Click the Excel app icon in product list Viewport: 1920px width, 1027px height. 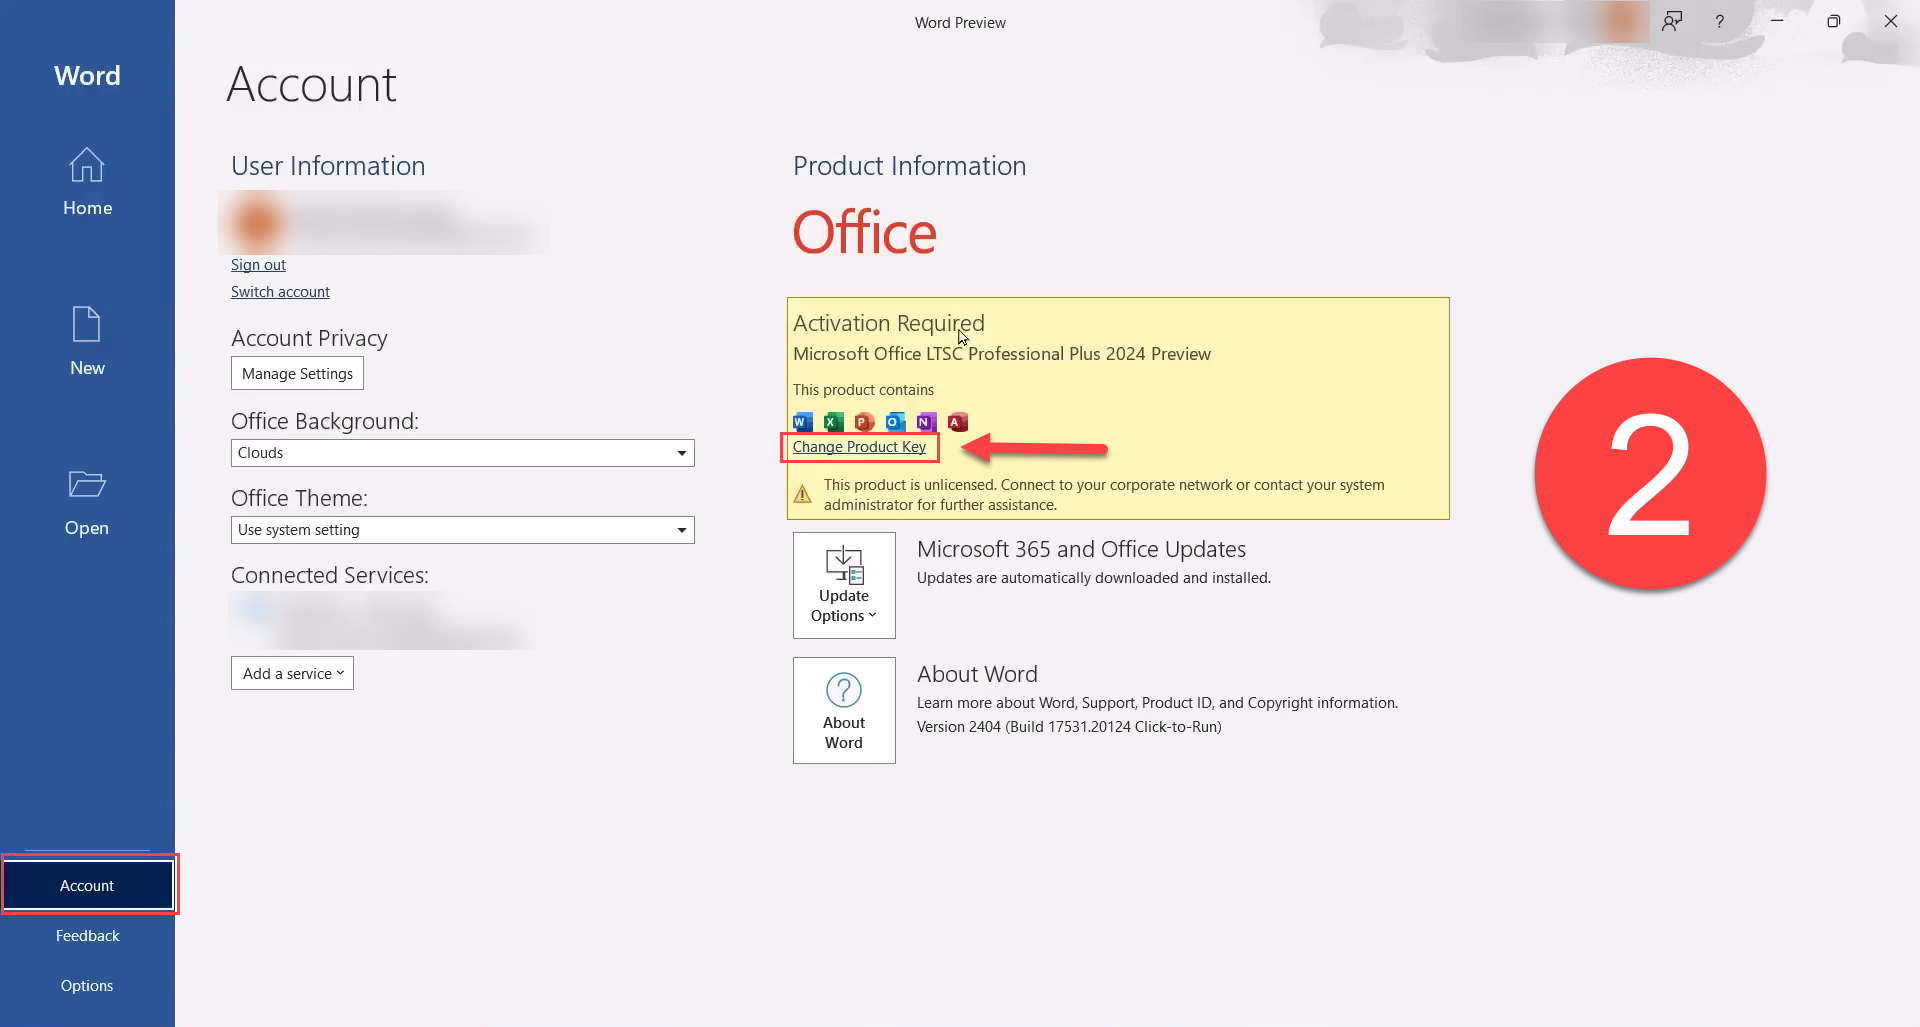click(x=834, y=421)
